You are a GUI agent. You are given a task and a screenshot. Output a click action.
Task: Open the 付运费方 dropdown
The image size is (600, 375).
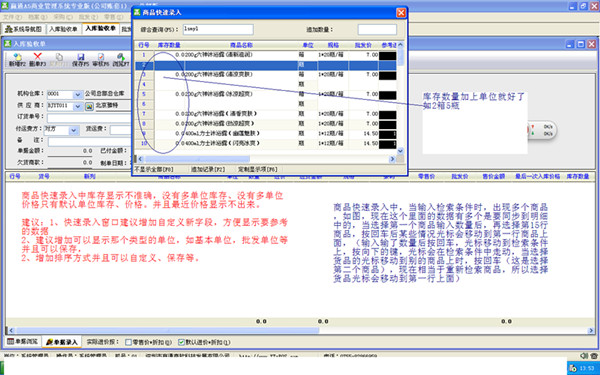pyautogui.click(x=73, y=130)
